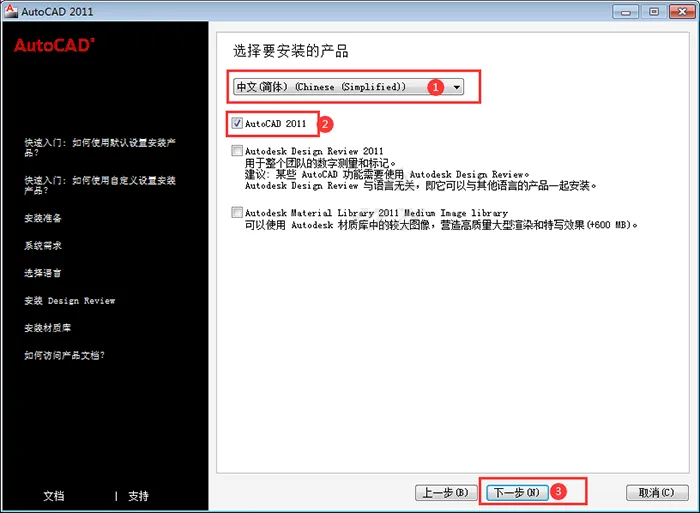Image resolution: width=700 pixels, height=513 pixels.
Task: Go back with 上一步(B) button
Action: [446, 493]
